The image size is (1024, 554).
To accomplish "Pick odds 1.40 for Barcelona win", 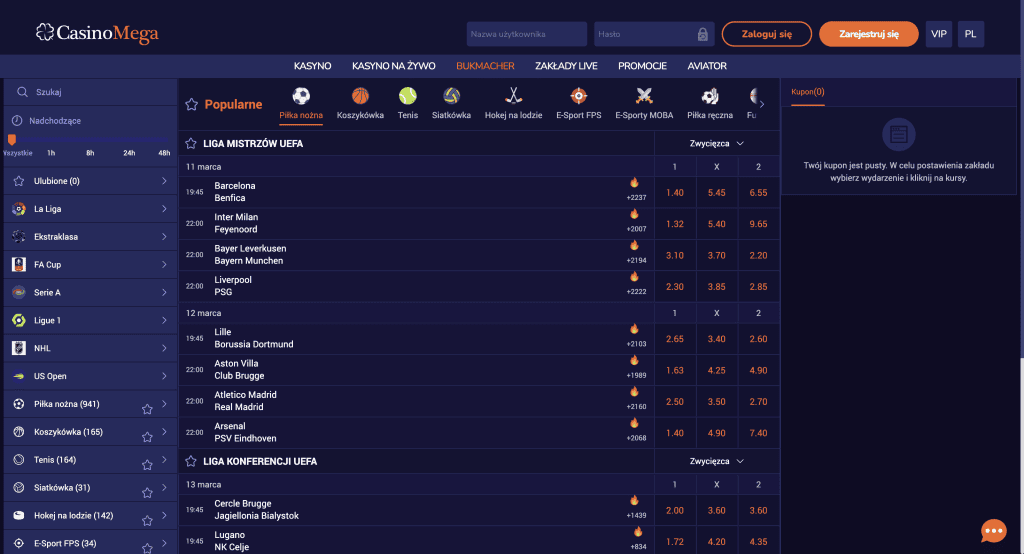I will (x=675, y=193).
